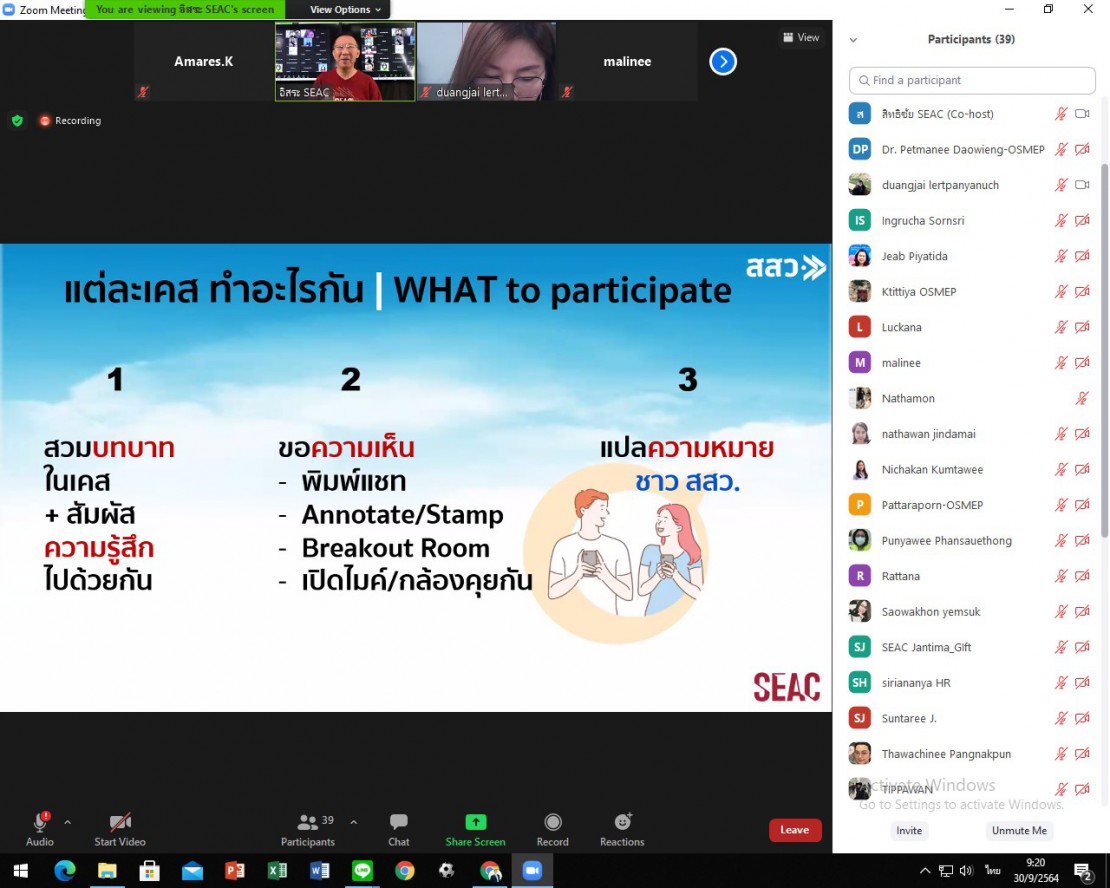Click the green encryption shield icon
This screenshot has height=888, width=1110.
[17, 120]
